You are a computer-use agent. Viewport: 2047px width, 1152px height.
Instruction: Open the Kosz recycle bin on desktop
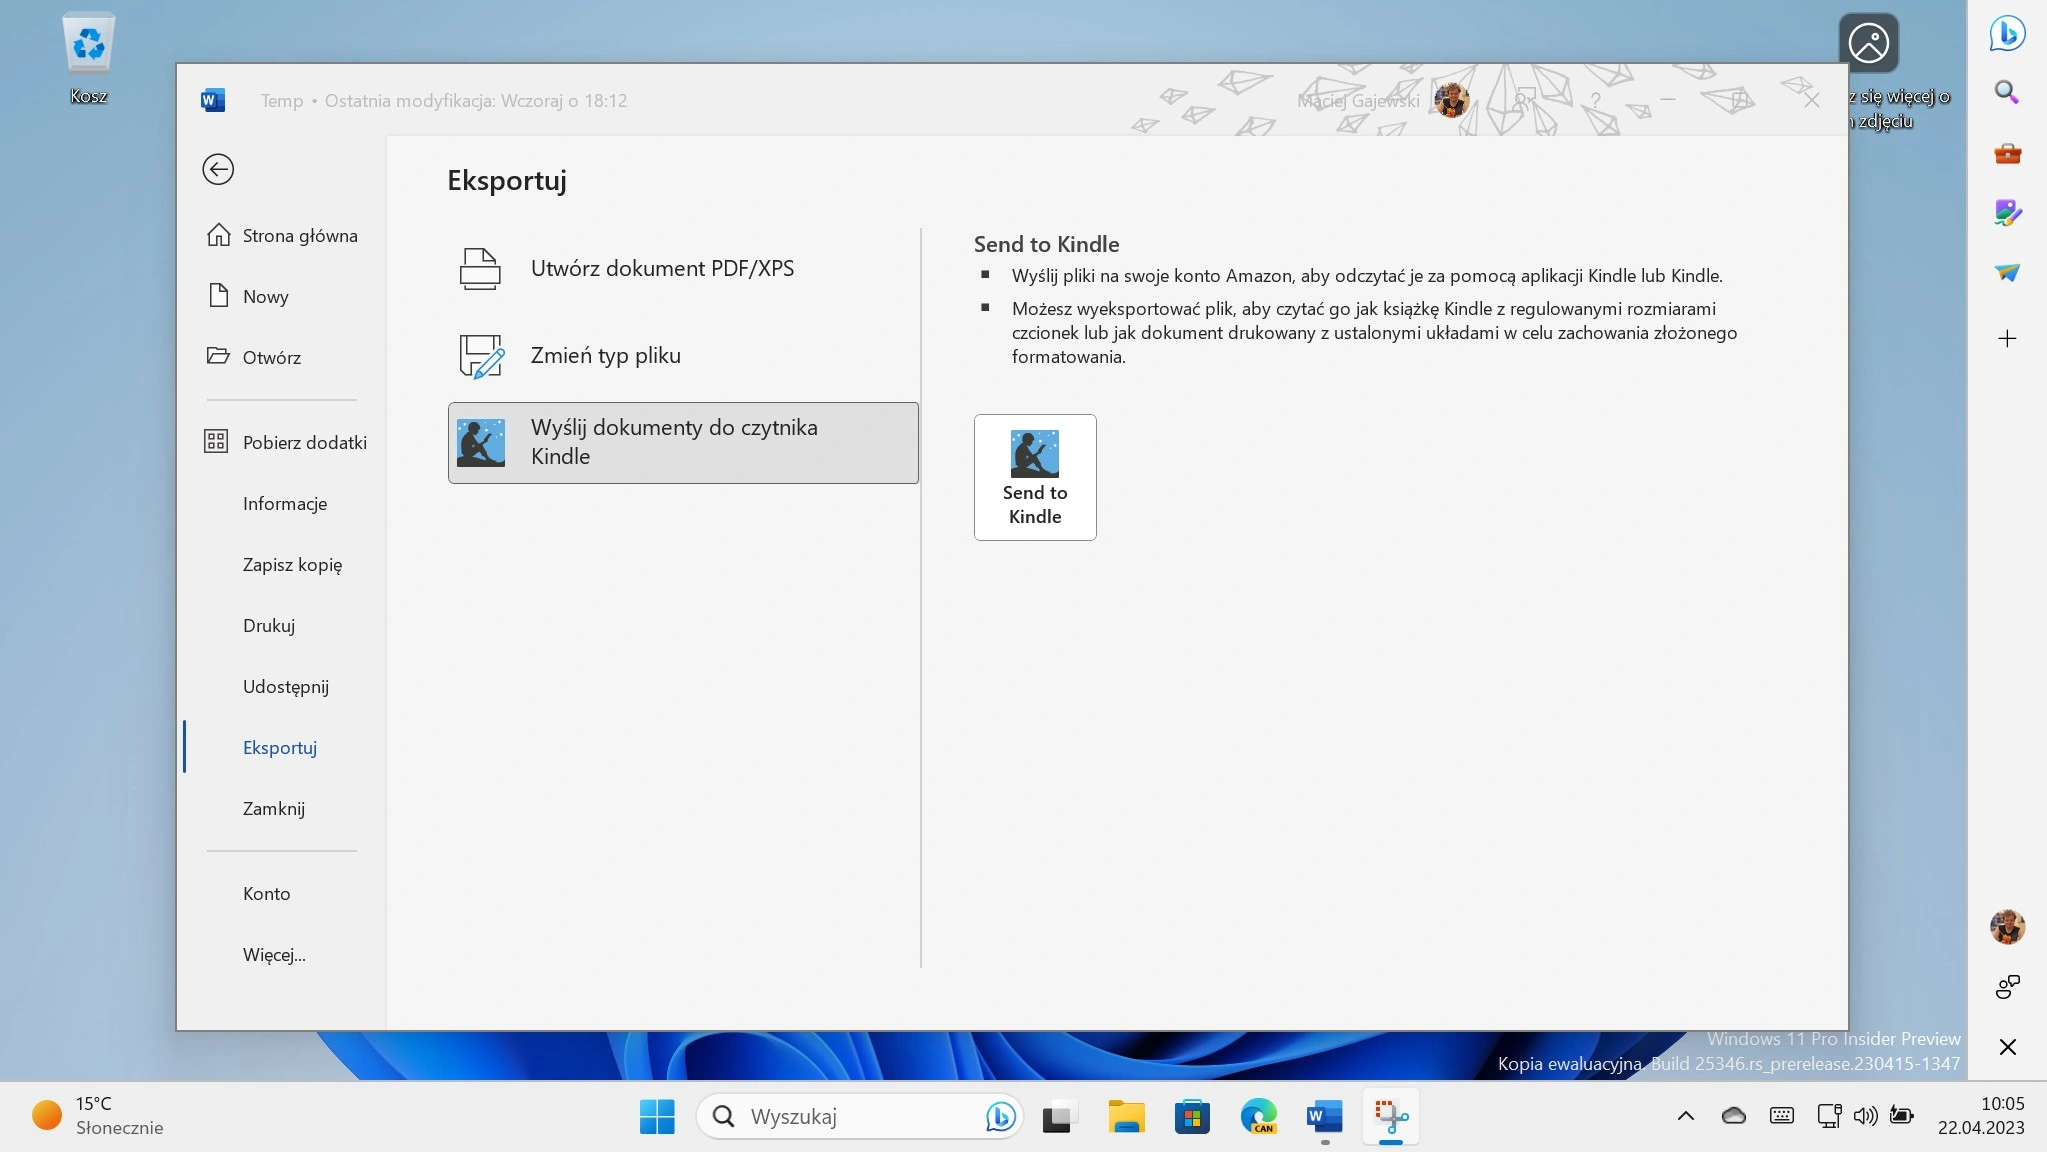[88, 58]
